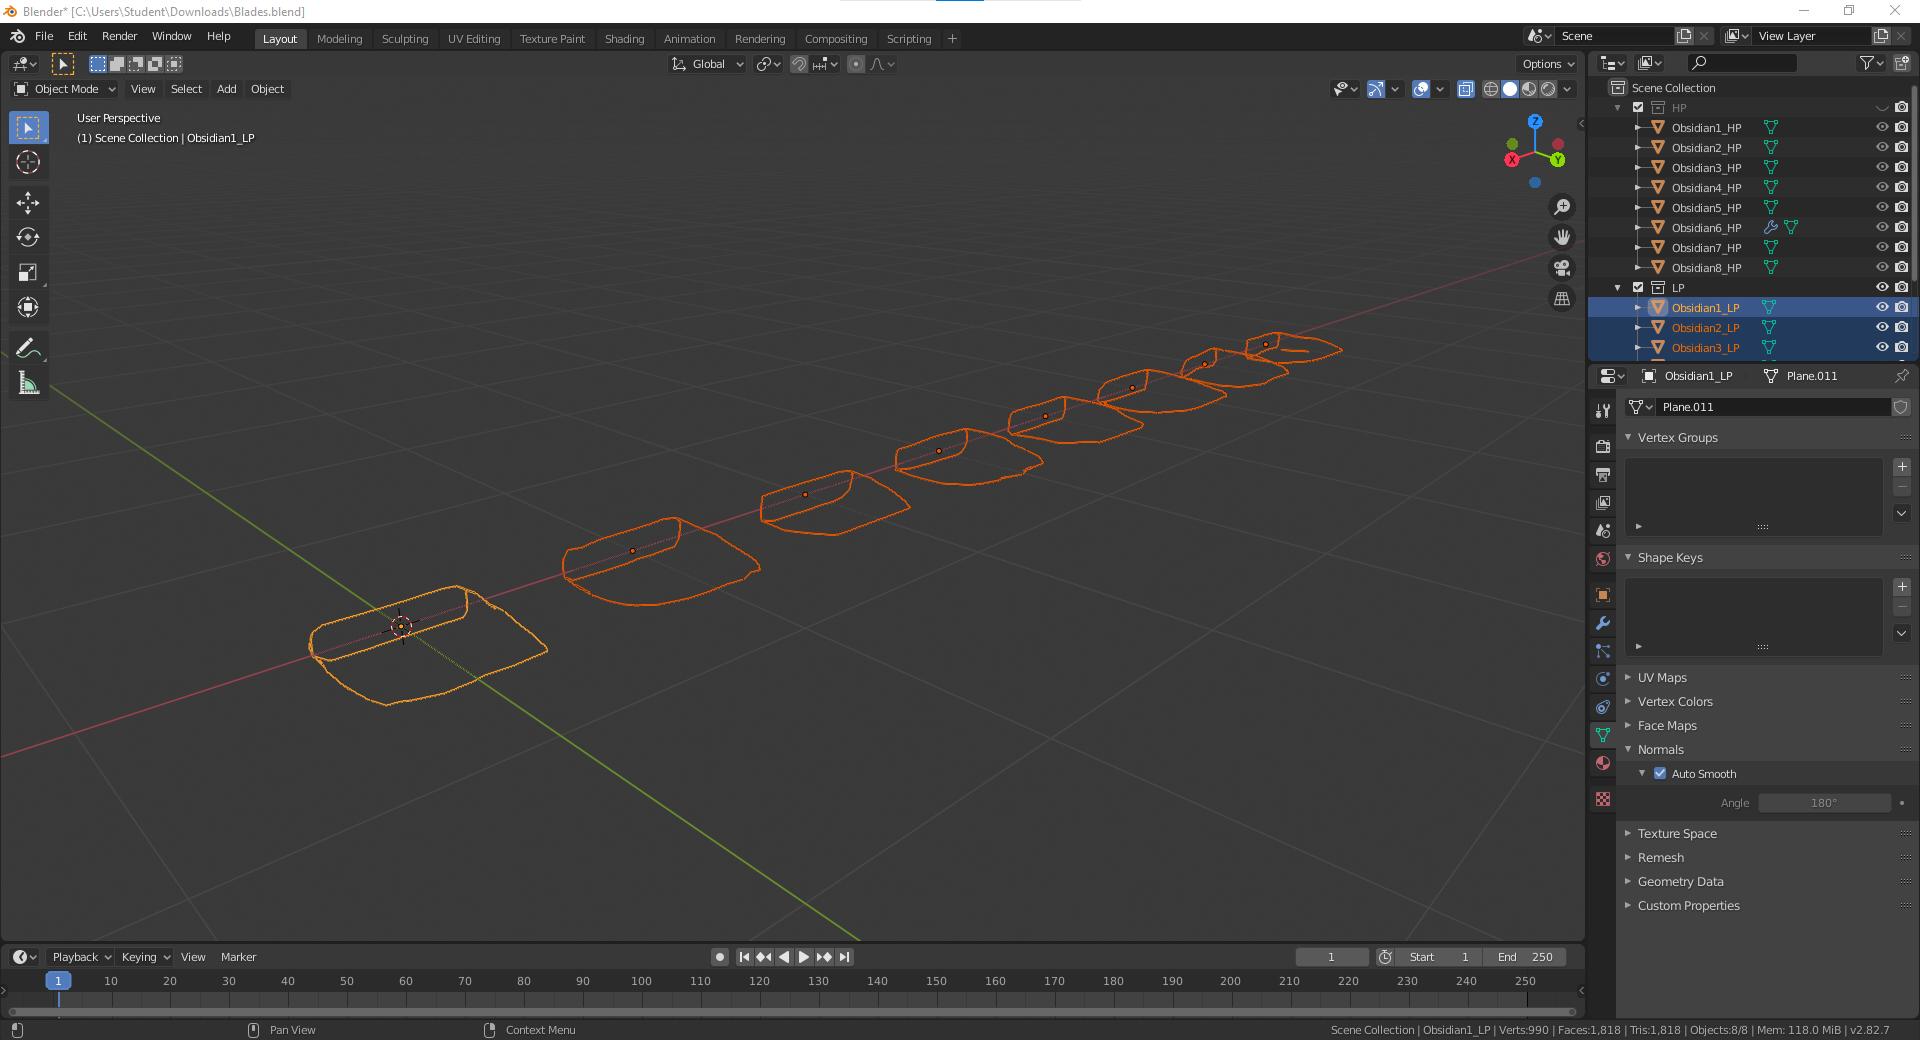Activate the Transform tool

(x=28, y=307)
